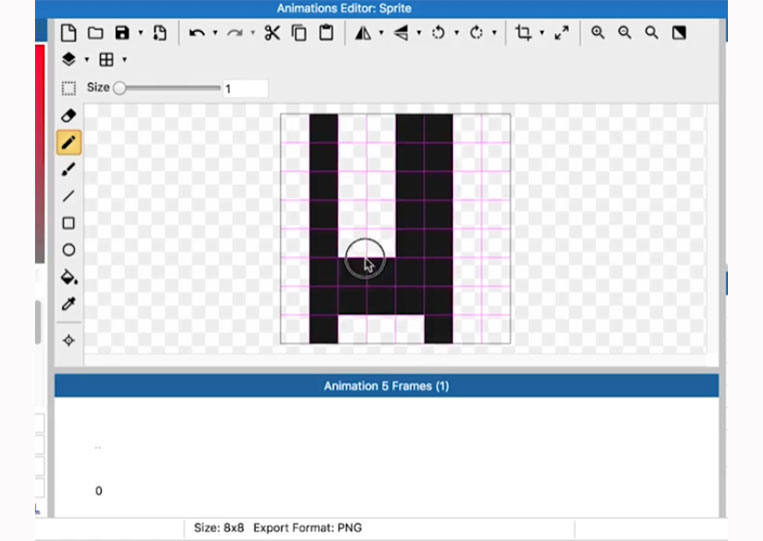
Task: Expand the undo history dropdown arrow
Action: pos(215,33)
